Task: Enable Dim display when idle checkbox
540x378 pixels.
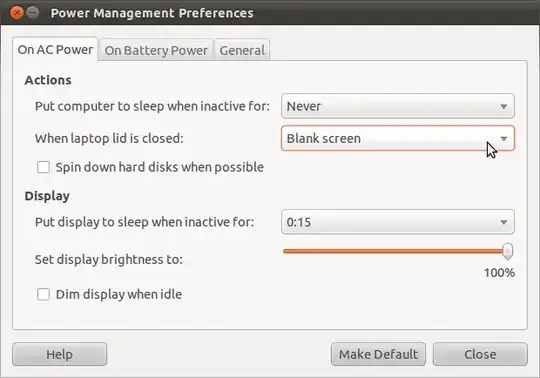Action: point(43,294)
